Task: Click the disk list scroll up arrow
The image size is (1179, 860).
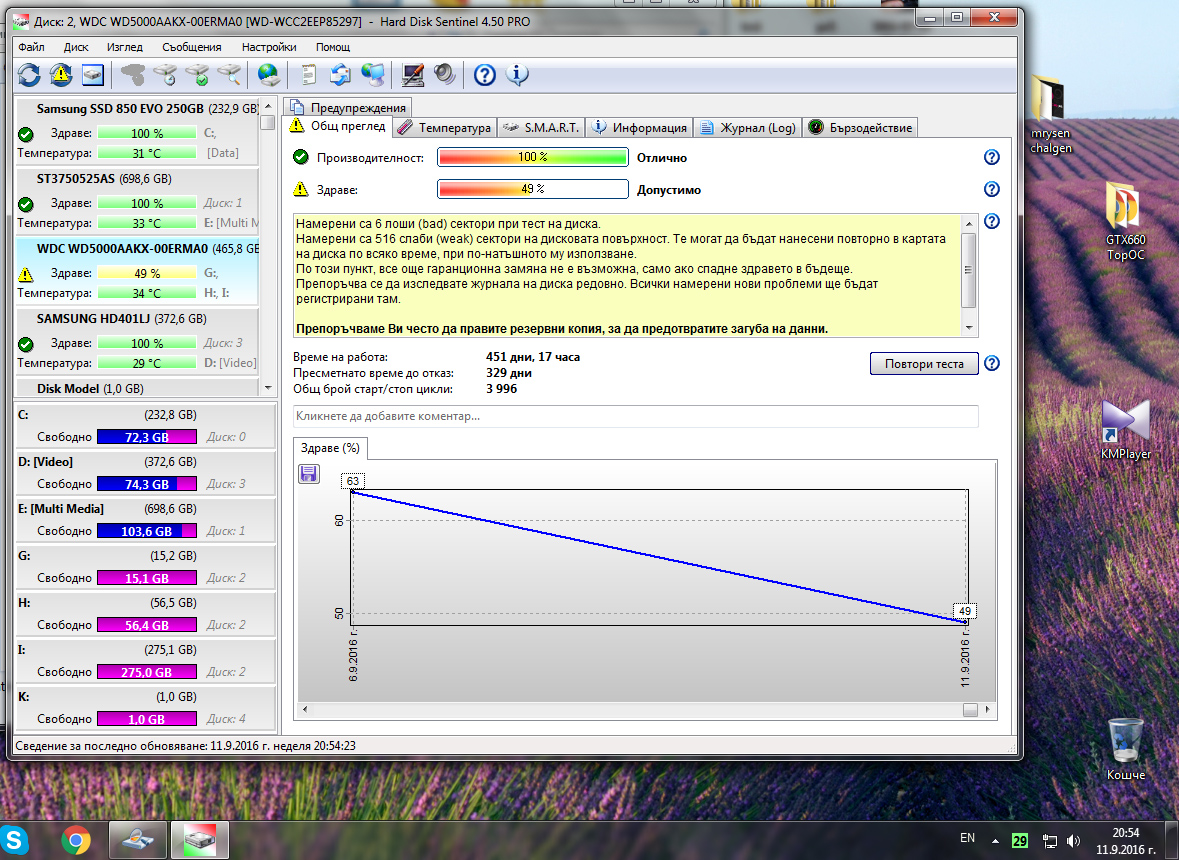Action: pos(268,106)
